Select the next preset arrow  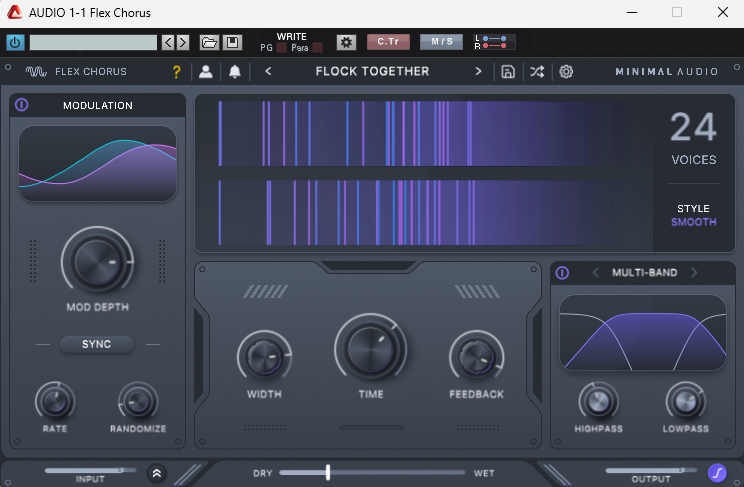pyautogui.click(x=478, y=71)
